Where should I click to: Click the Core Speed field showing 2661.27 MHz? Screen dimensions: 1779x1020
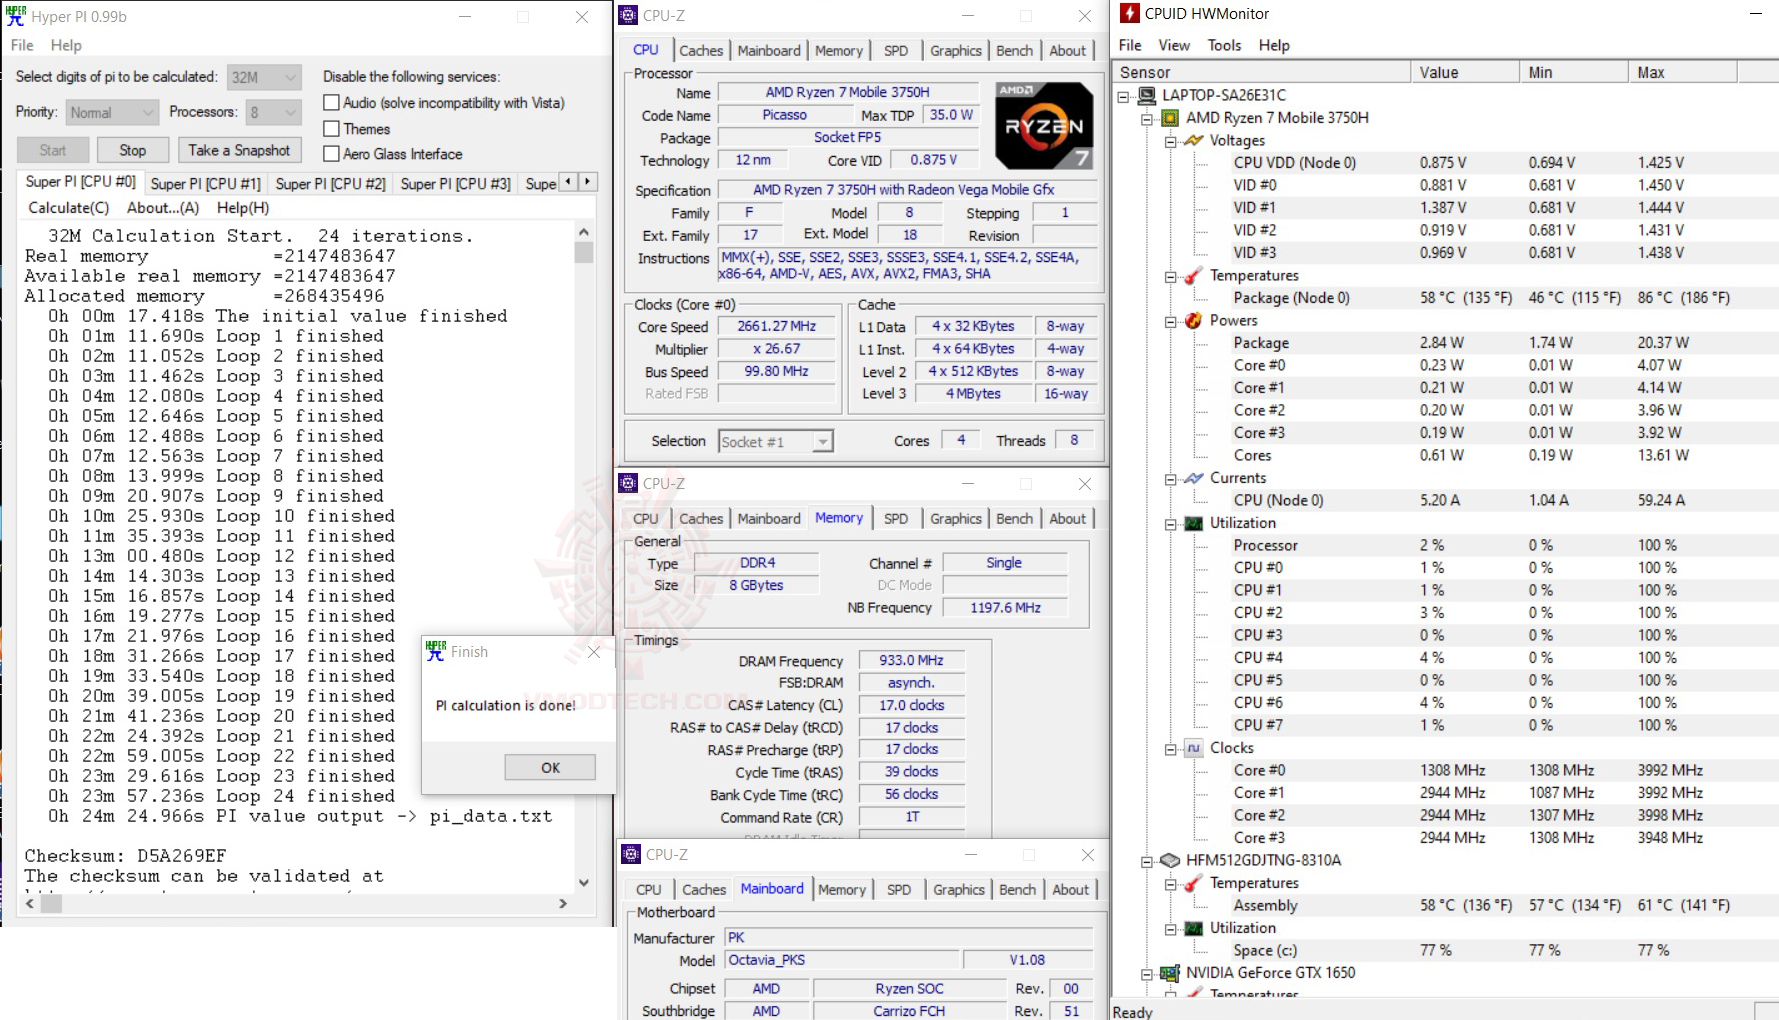pyautogui.click(x=777, y=327)
